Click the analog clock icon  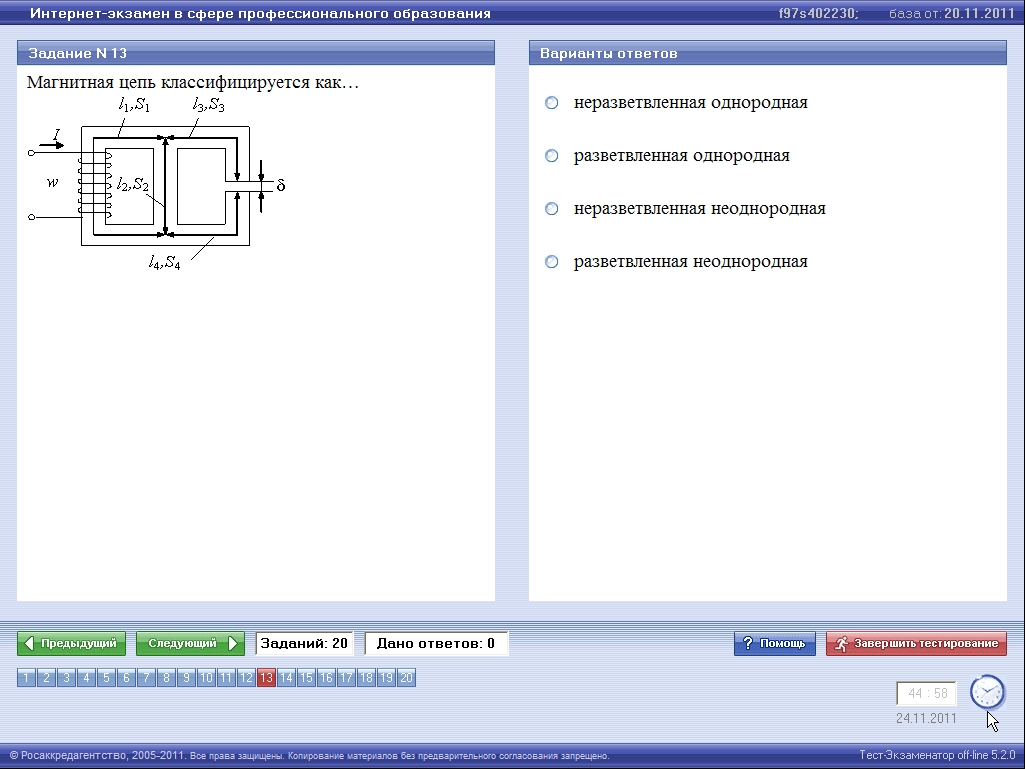tap(987, 692)
